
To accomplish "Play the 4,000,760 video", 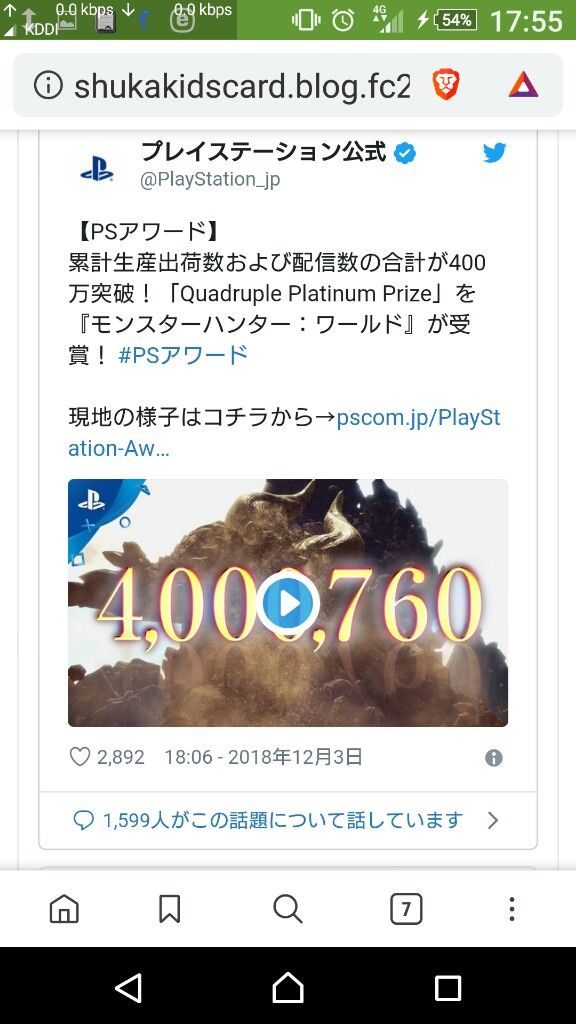I will tap(287, 603).
